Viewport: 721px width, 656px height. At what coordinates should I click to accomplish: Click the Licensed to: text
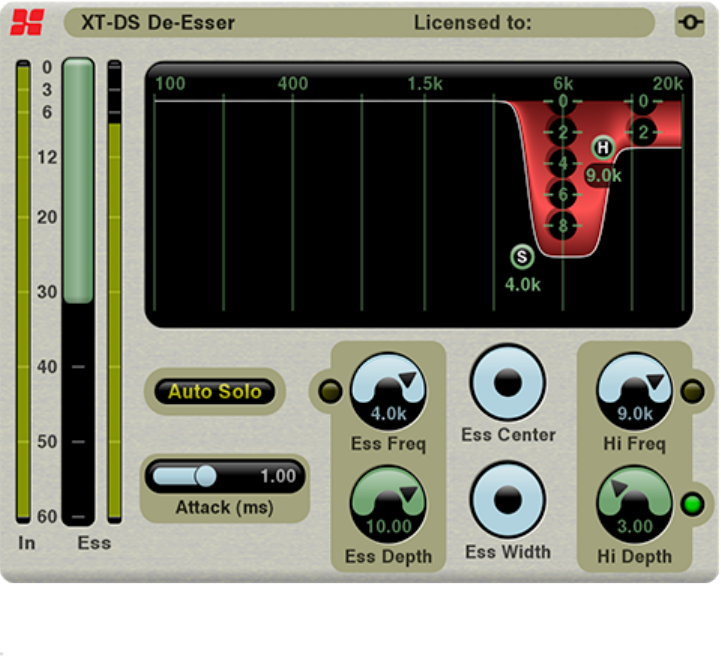click(473, 23)
